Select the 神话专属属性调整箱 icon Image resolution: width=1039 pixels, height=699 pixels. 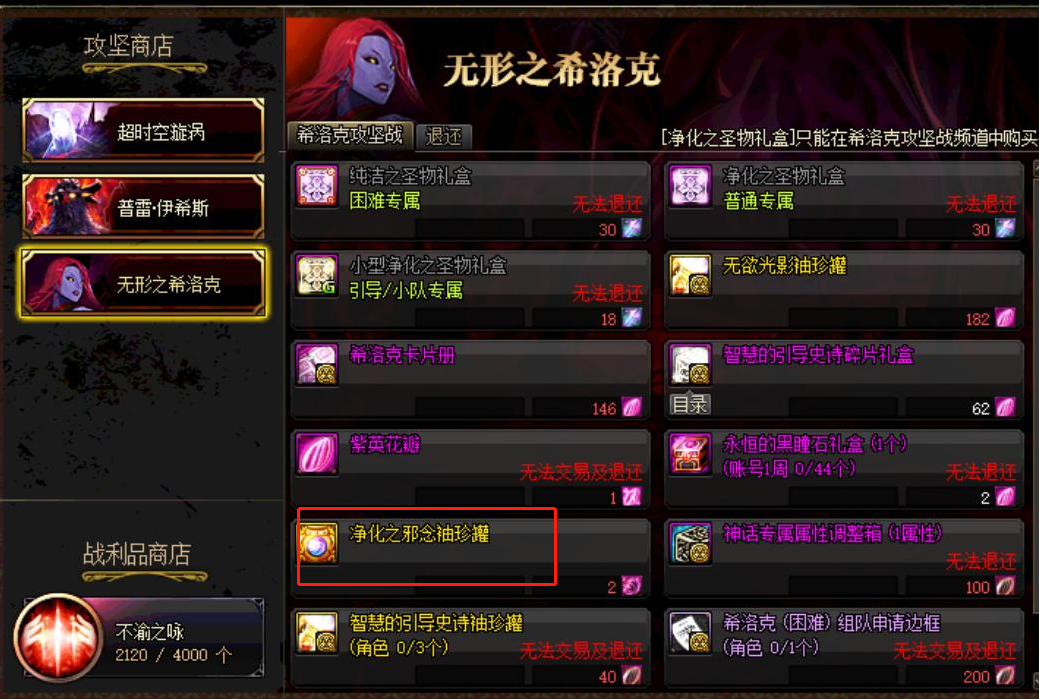click(690, 544)
